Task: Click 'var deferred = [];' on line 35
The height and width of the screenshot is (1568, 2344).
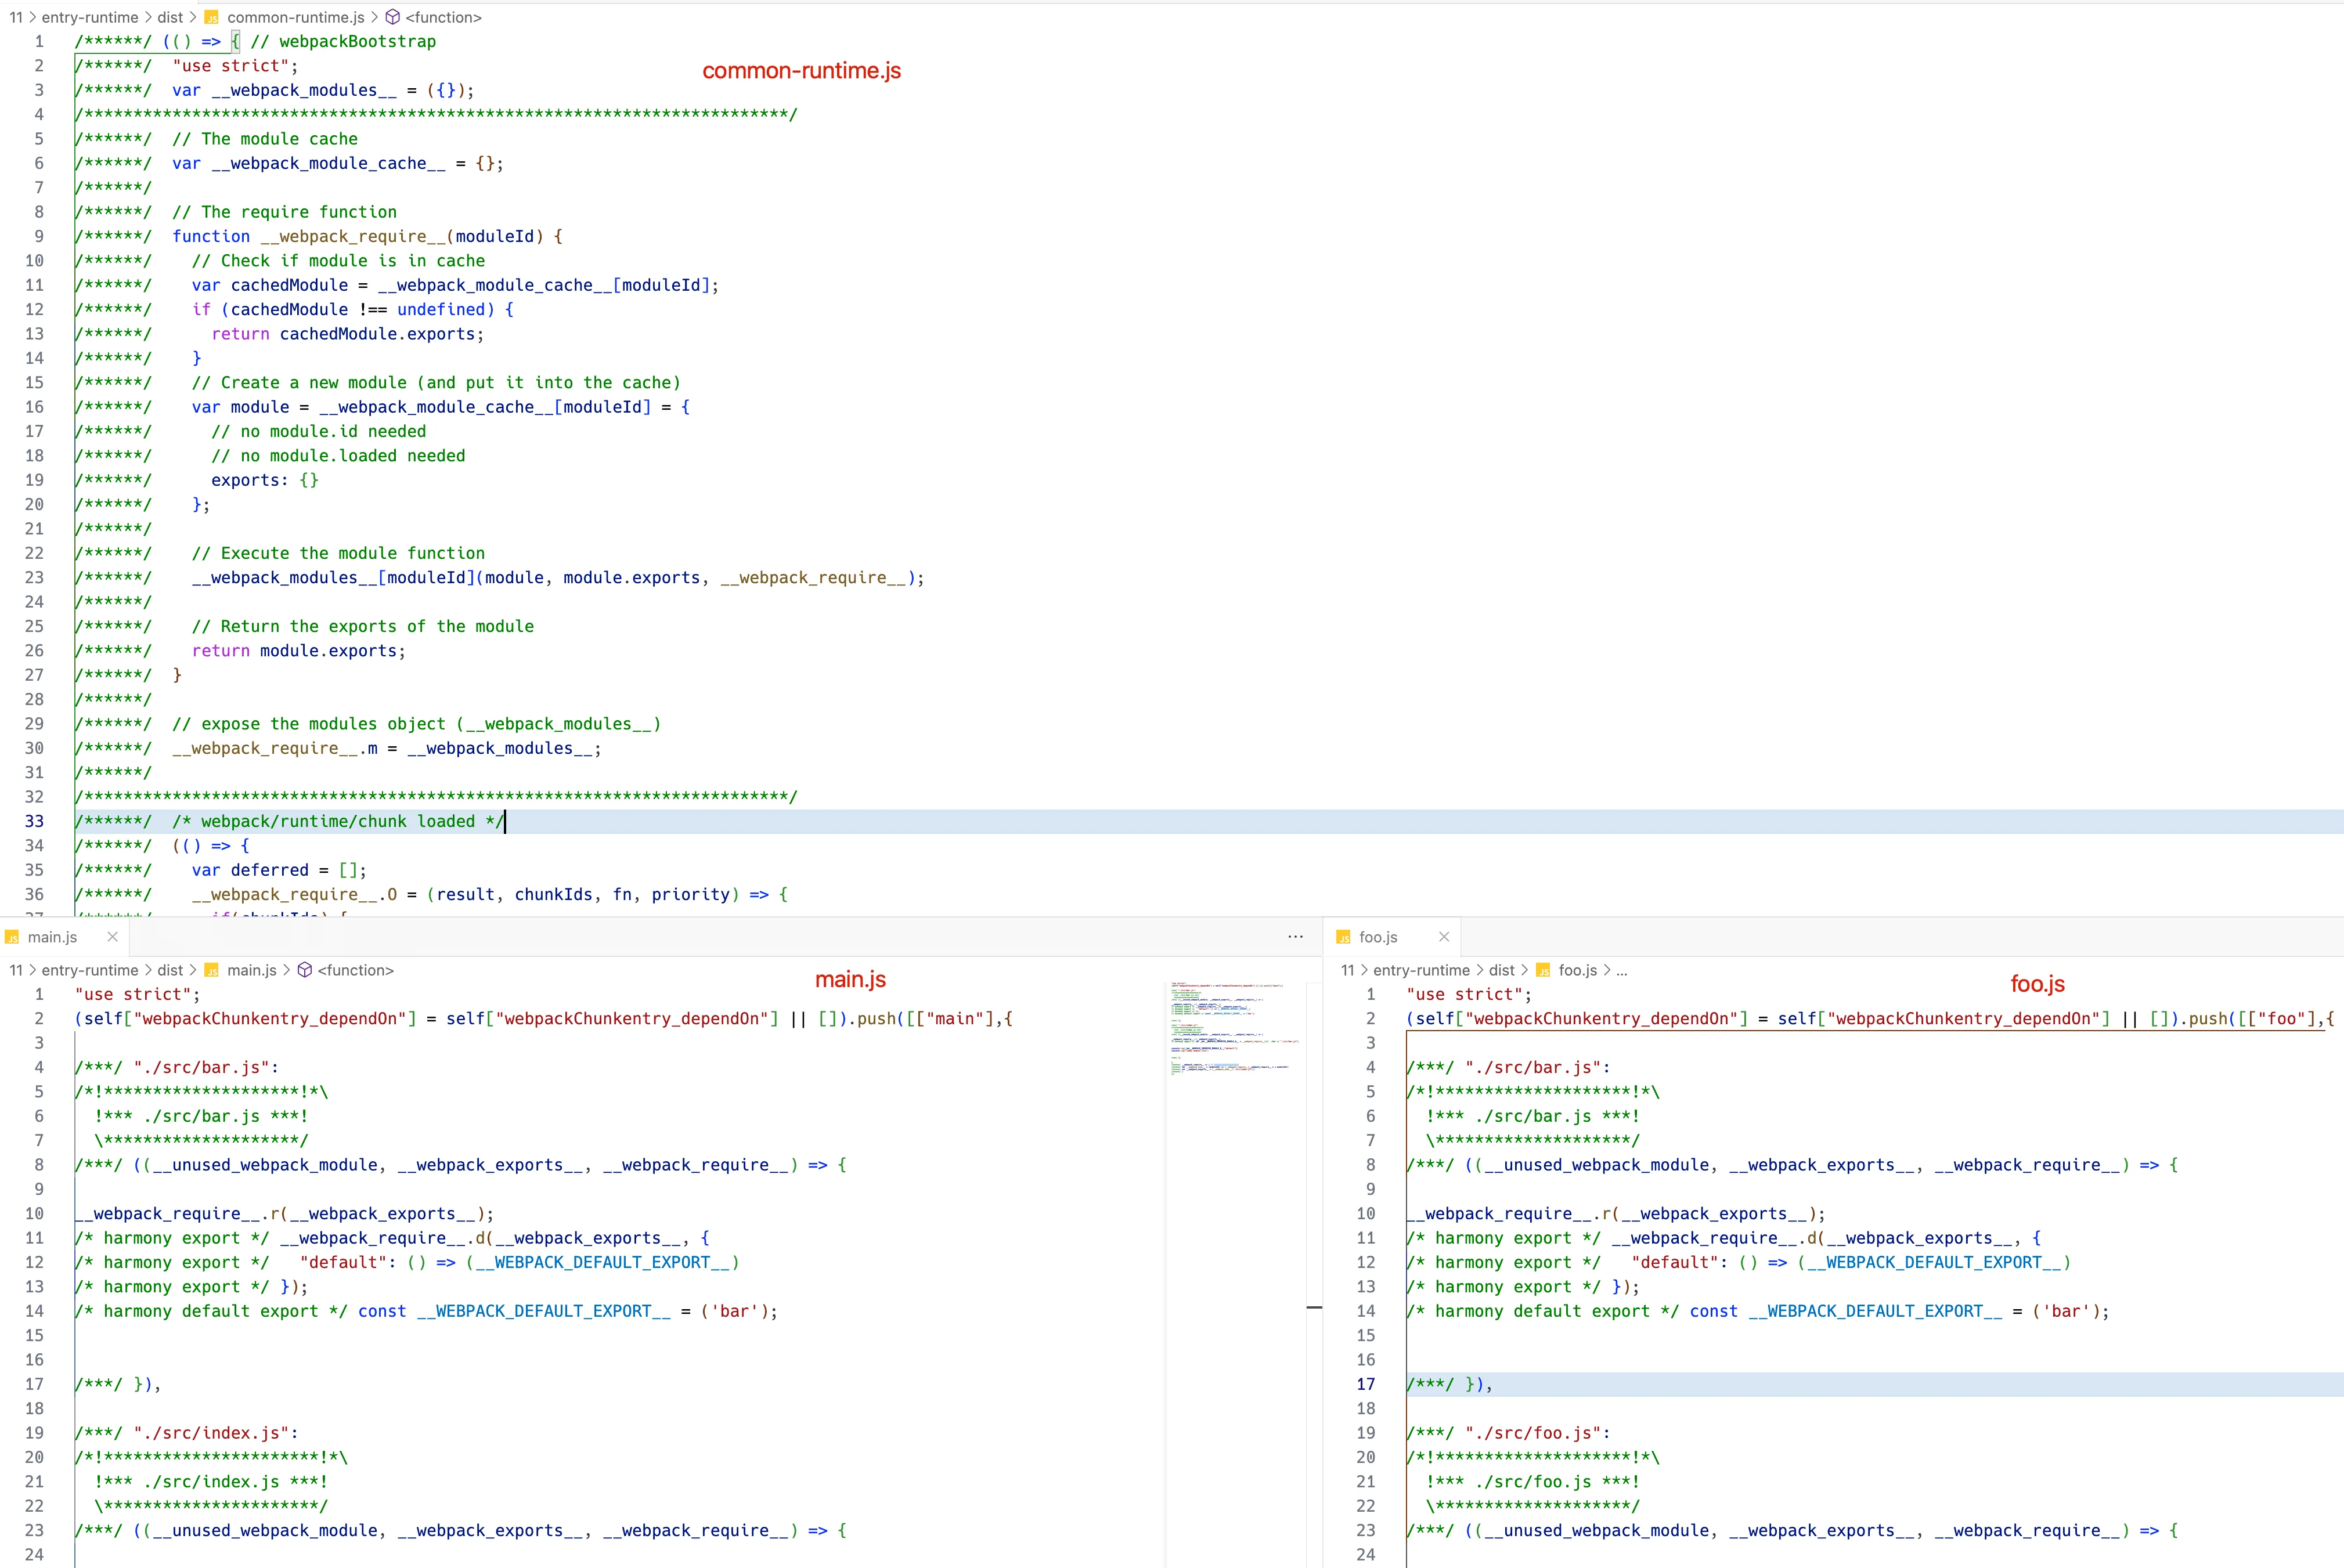Action: (x=279, y=870)
